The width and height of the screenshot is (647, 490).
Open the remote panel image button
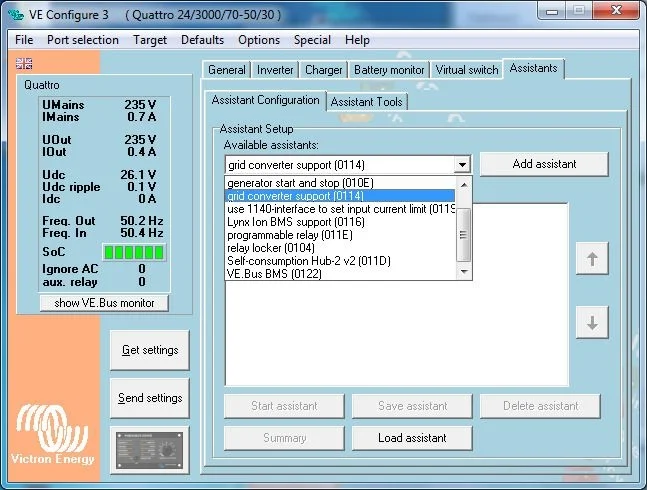click(x=150, y=450)
